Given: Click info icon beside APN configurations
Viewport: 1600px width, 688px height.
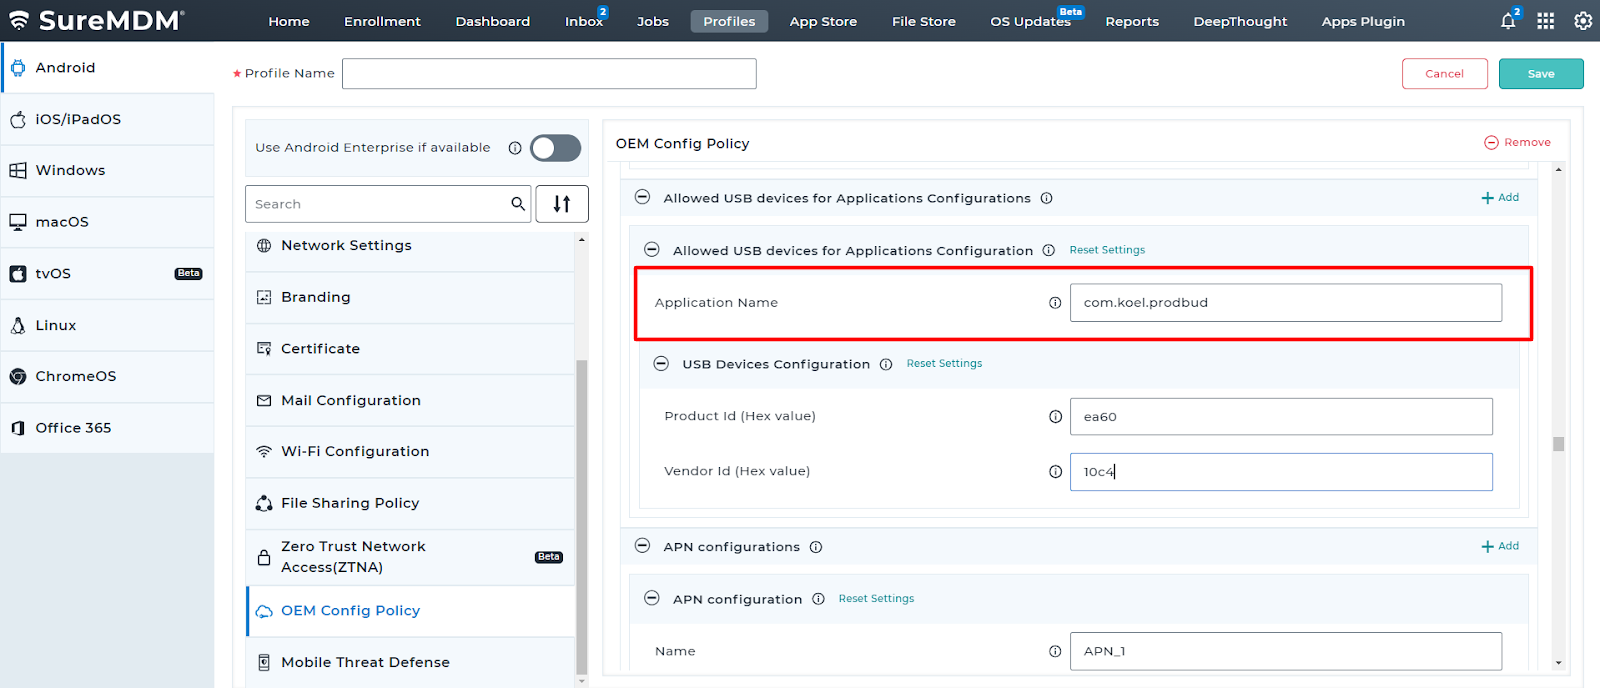Looking at the screenshot, I should 816,547.
